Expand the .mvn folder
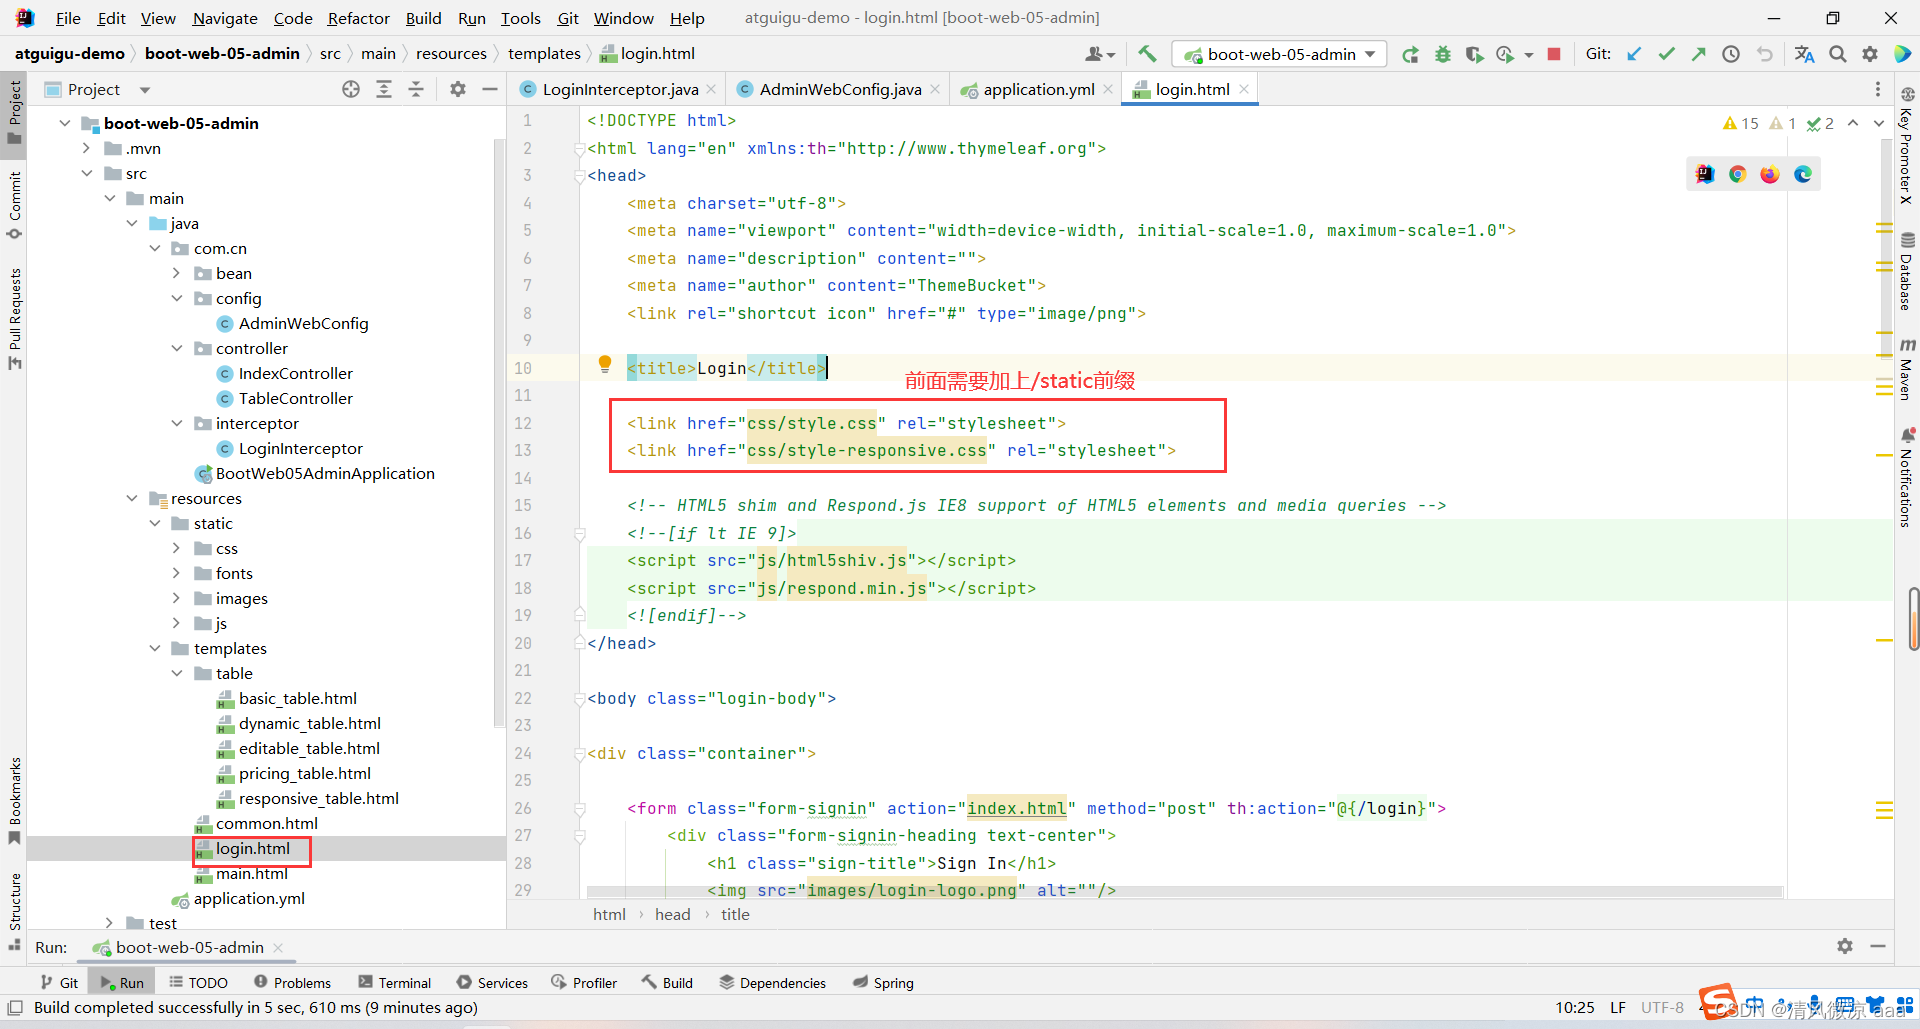 [87, 148]
